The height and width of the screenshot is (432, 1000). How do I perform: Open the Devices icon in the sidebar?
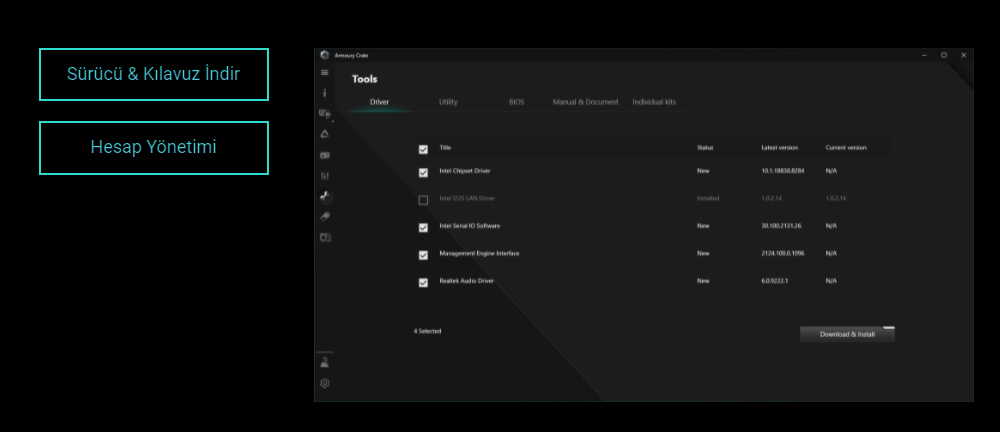324,114
